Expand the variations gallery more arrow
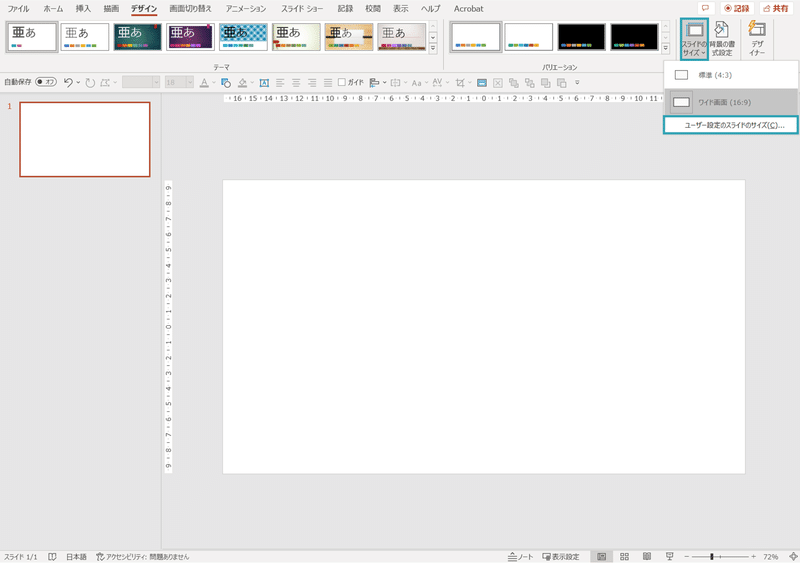This screenshot has width=800, height=563. click(x=665, y=49)
